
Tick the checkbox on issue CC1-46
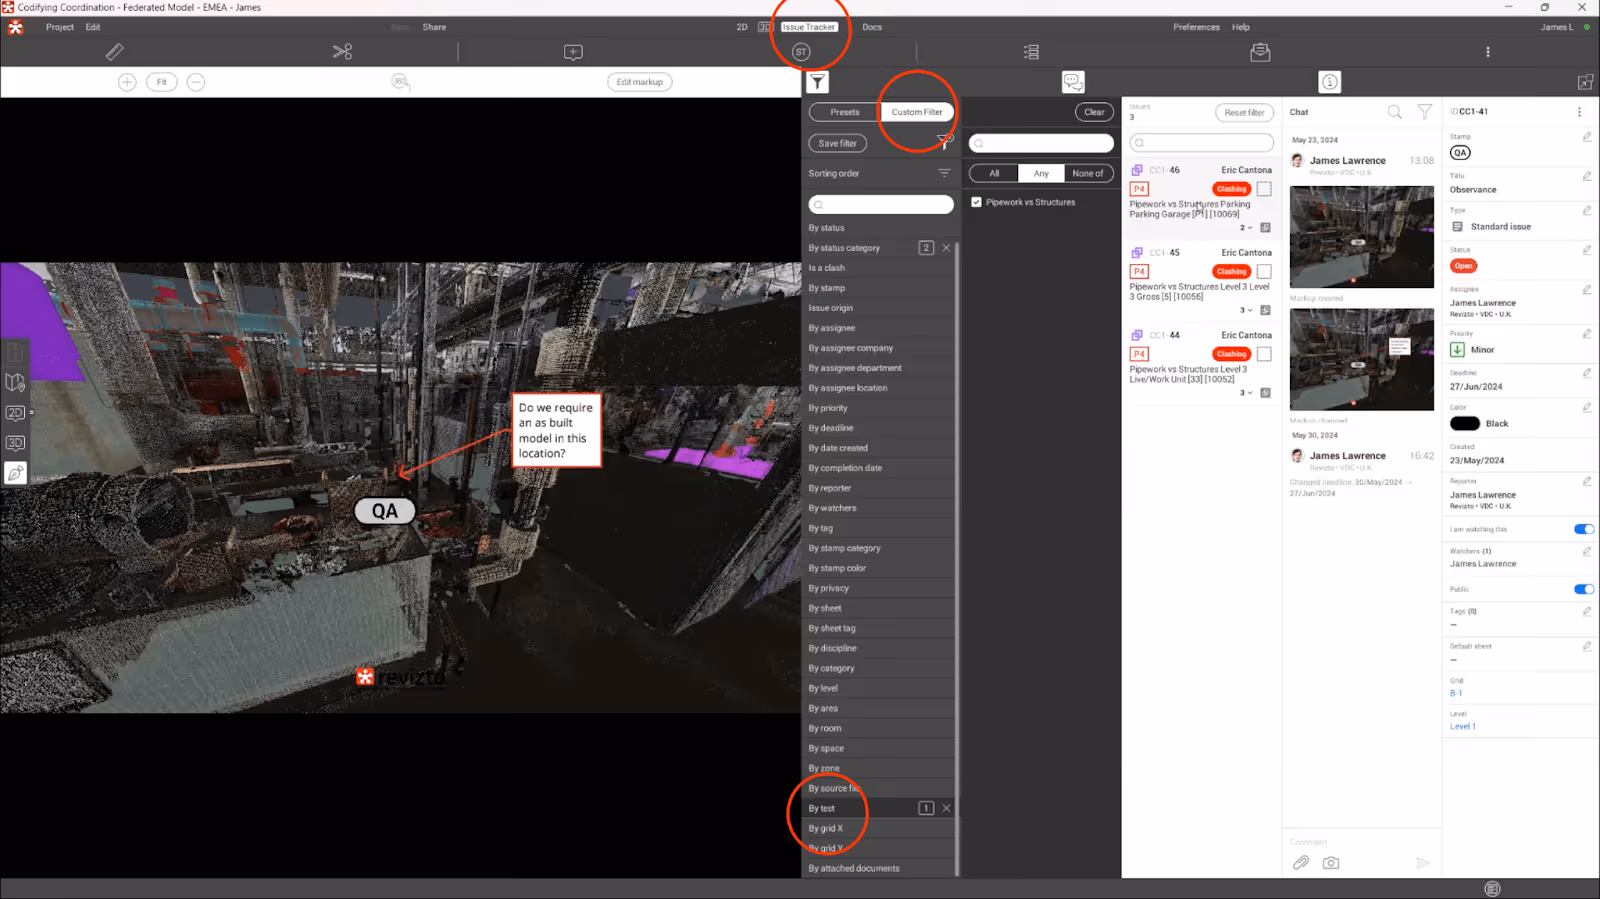[1264, 189]
